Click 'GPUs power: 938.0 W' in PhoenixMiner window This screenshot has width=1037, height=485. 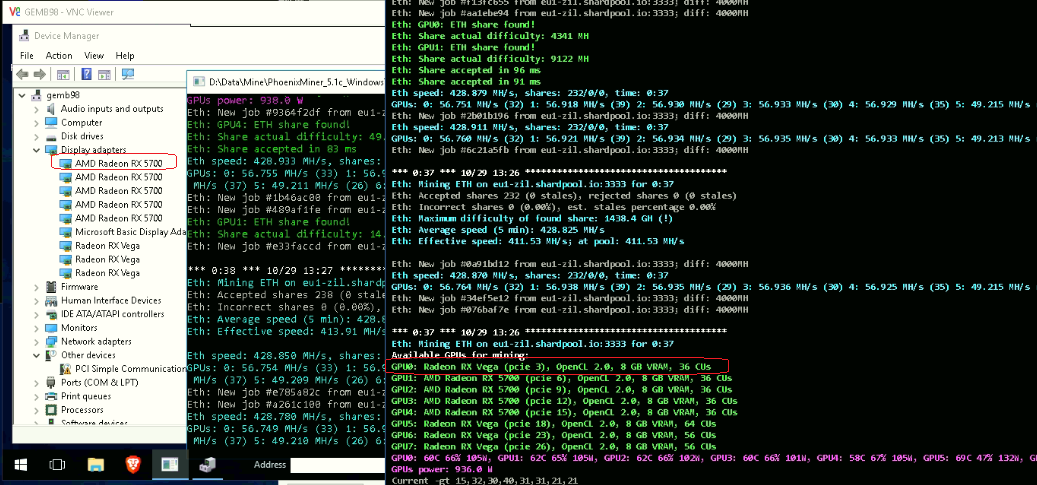[245, 101]
